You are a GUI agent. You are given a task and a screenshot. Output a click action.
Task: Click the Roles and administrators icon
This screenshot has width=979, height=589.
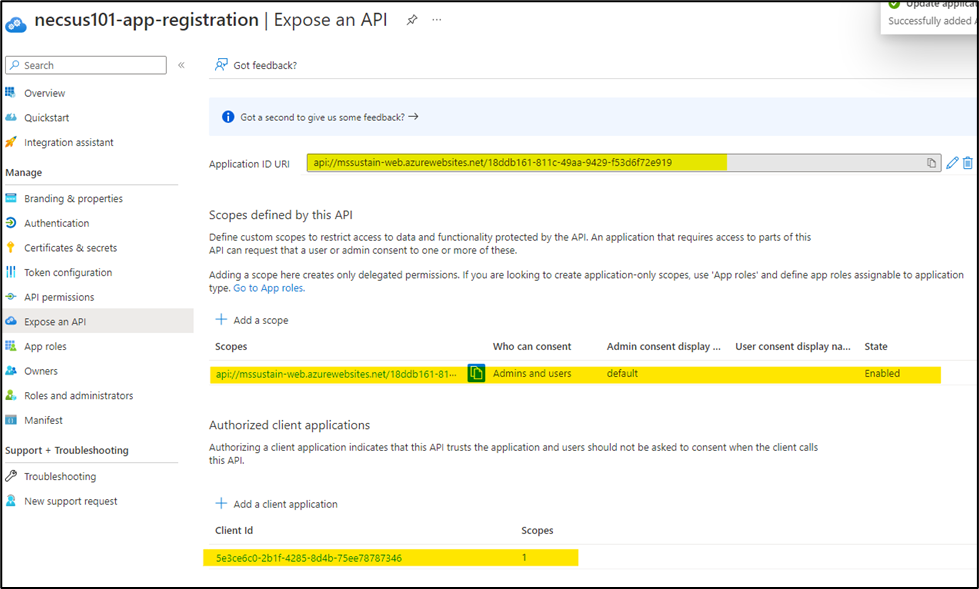click(11, 395)
